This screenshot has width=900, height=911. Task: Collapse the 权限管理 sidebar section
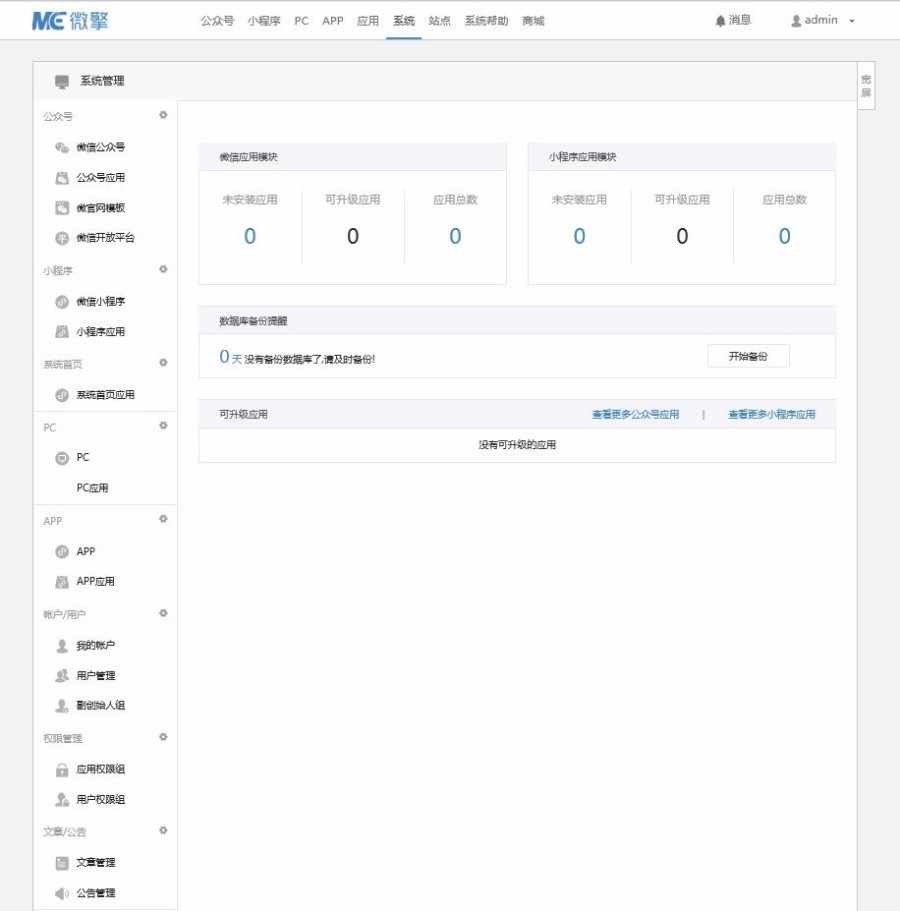(162, 737)
